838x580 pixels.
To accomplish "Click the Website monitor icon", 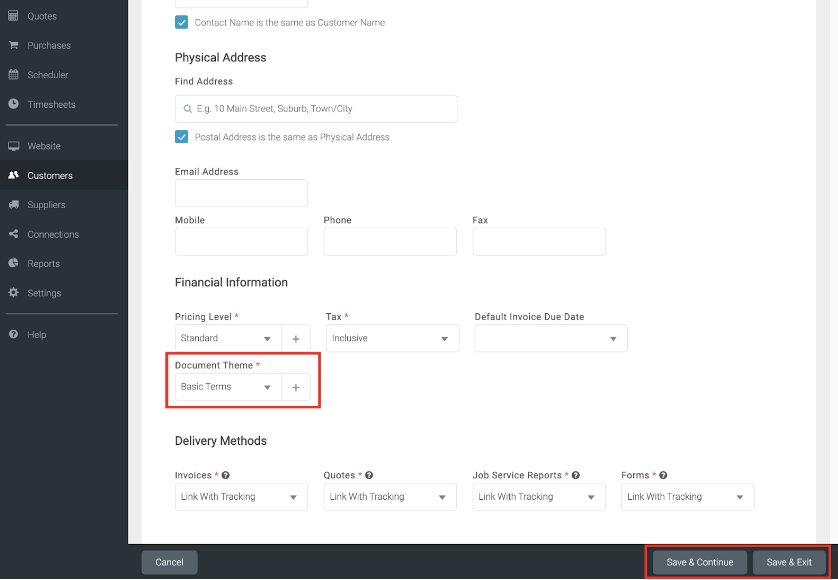I will [13, 146].
